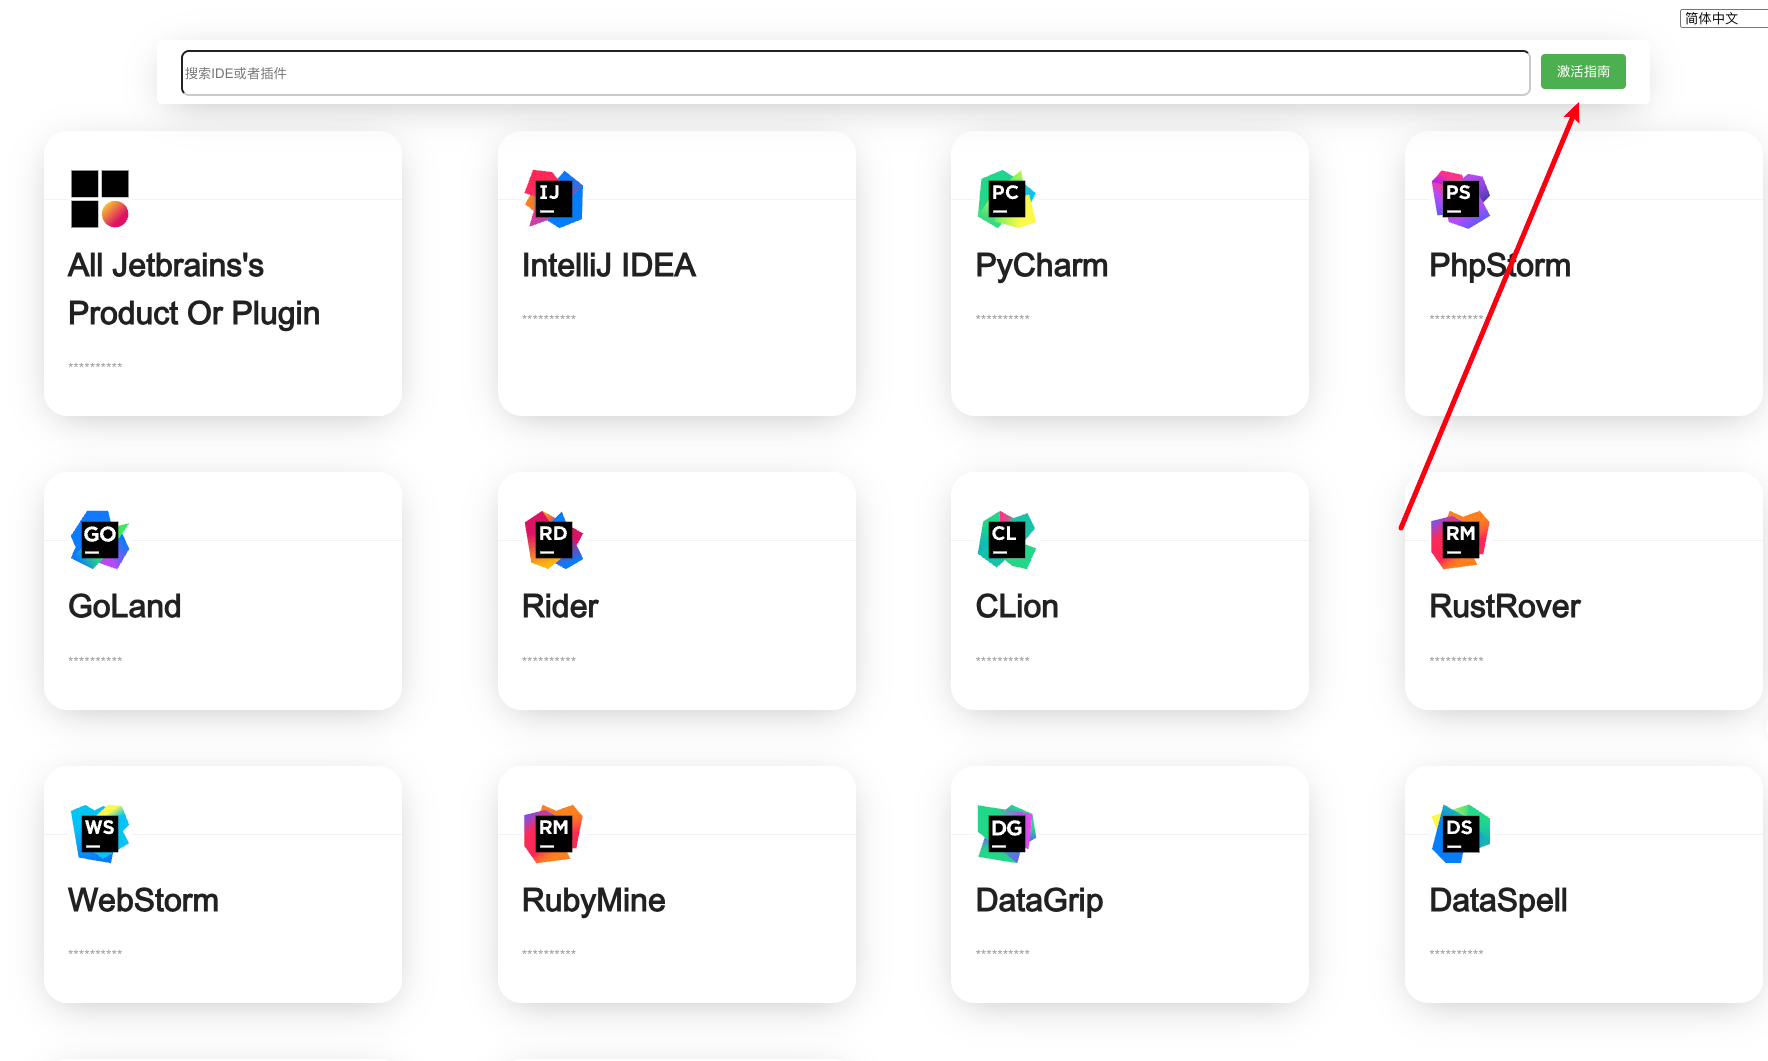Select the "PyCharm" card title
The width and height of the screenshot is (1768, 1061).
[1042, 266]
